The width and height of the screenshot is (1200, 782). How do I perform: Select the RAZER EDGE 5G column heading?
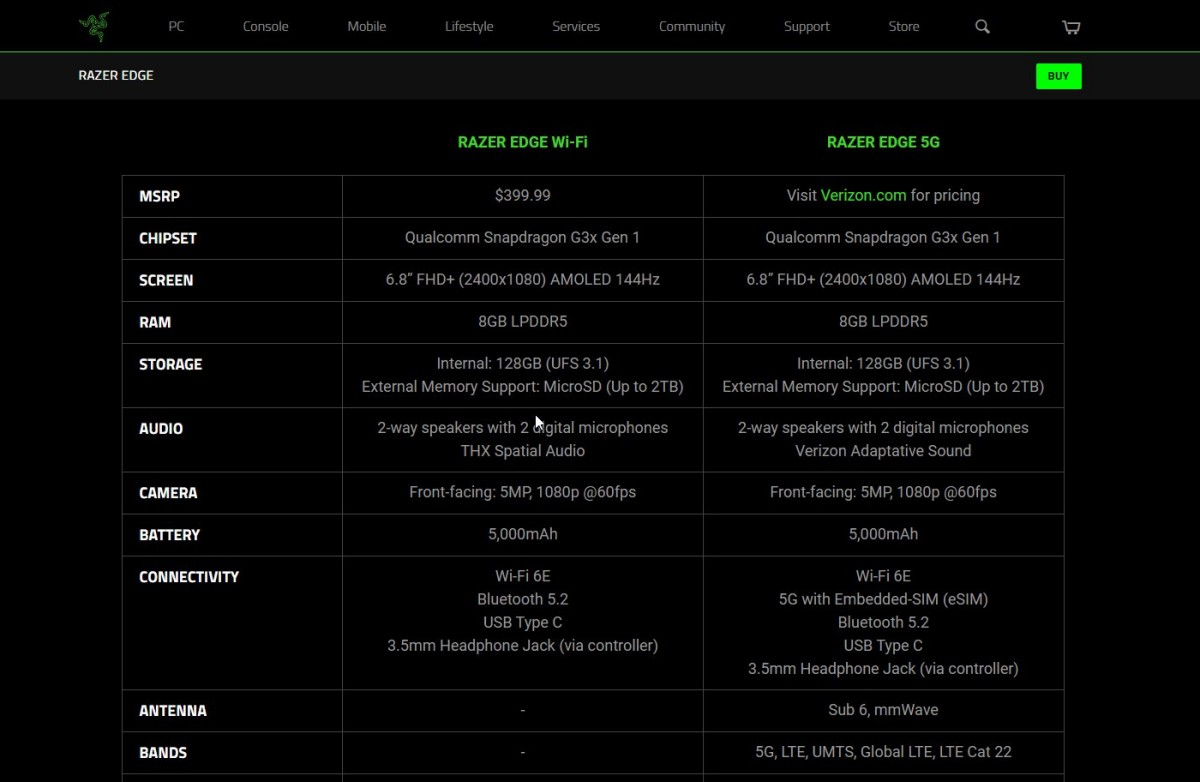click(883, 142)
